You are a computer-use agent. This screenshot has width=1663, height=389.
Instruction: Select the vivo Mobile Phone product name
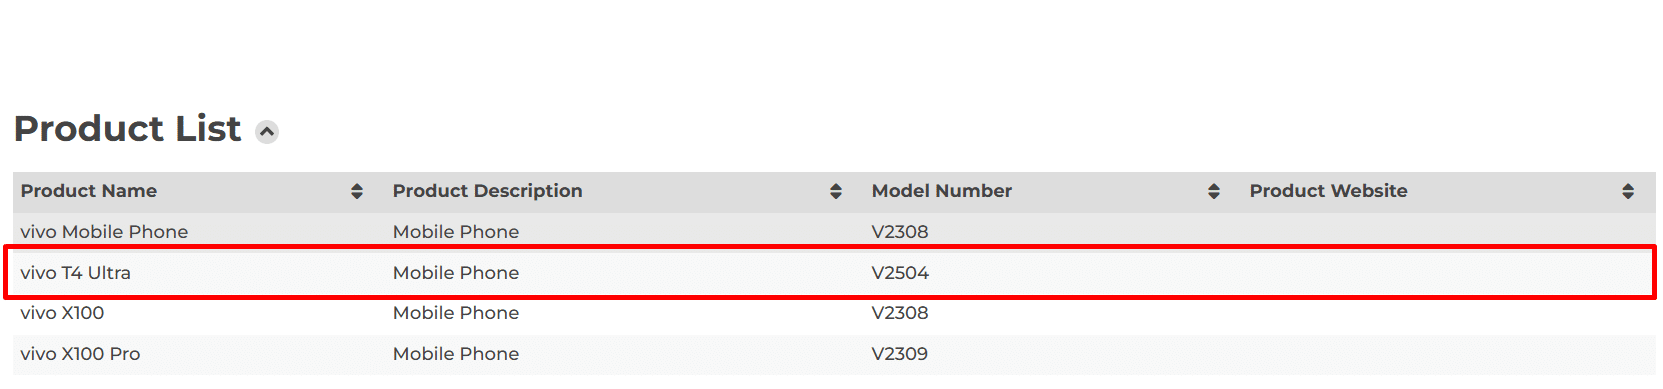[x=104, y=232]
